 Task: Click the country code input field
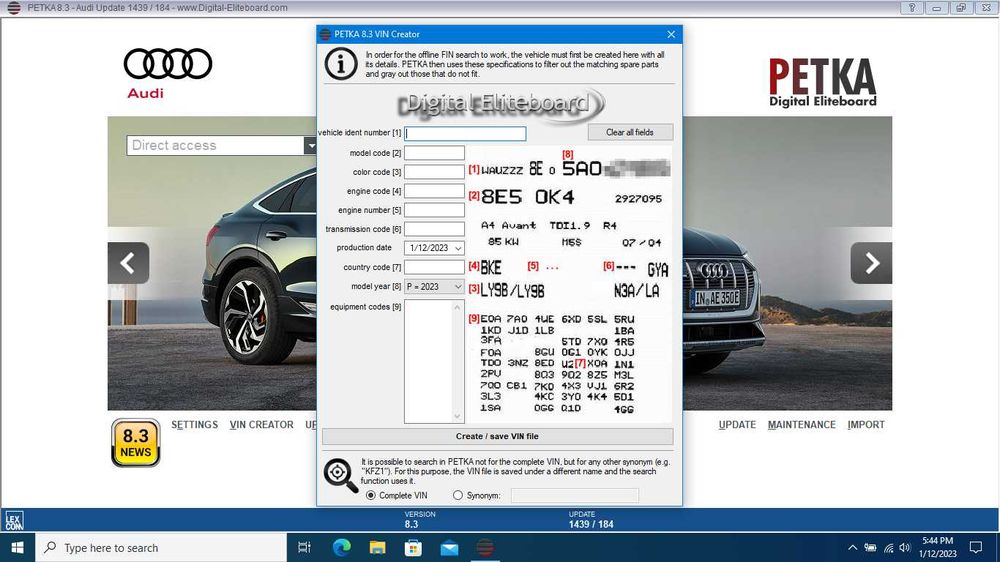(434, 267)
